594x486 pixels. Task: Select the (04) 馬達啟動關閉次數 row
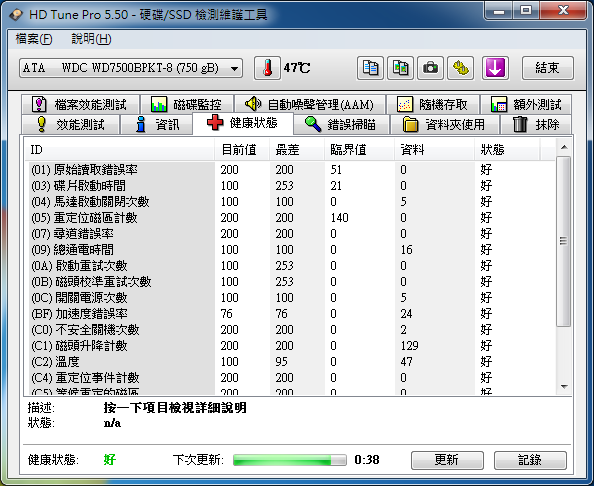pyautogui.click(x=292, y=202)
